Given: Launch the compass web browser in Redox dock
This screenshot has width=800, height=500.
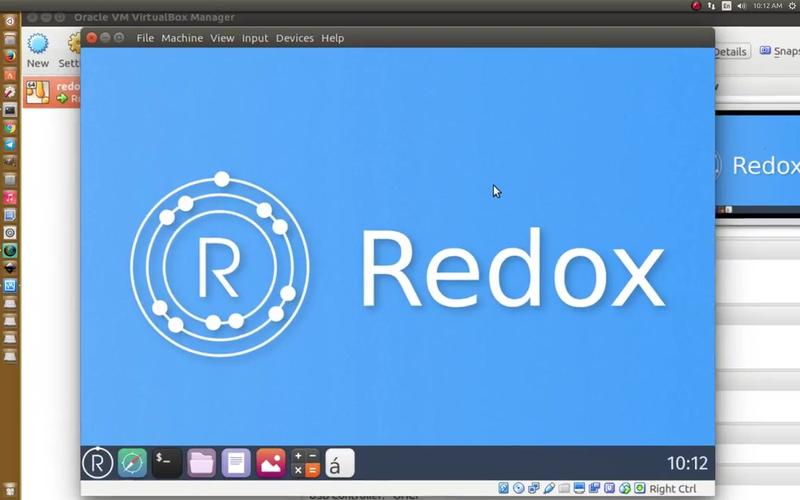Looking at the screenshot, I should click(x=132, y=463).
